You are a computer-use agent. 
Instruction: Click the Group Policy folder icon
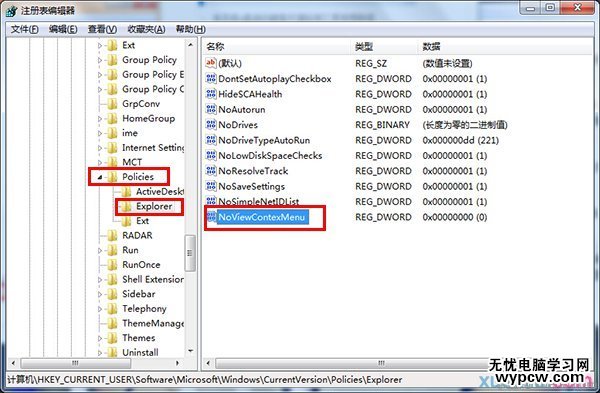coord(112,60)
